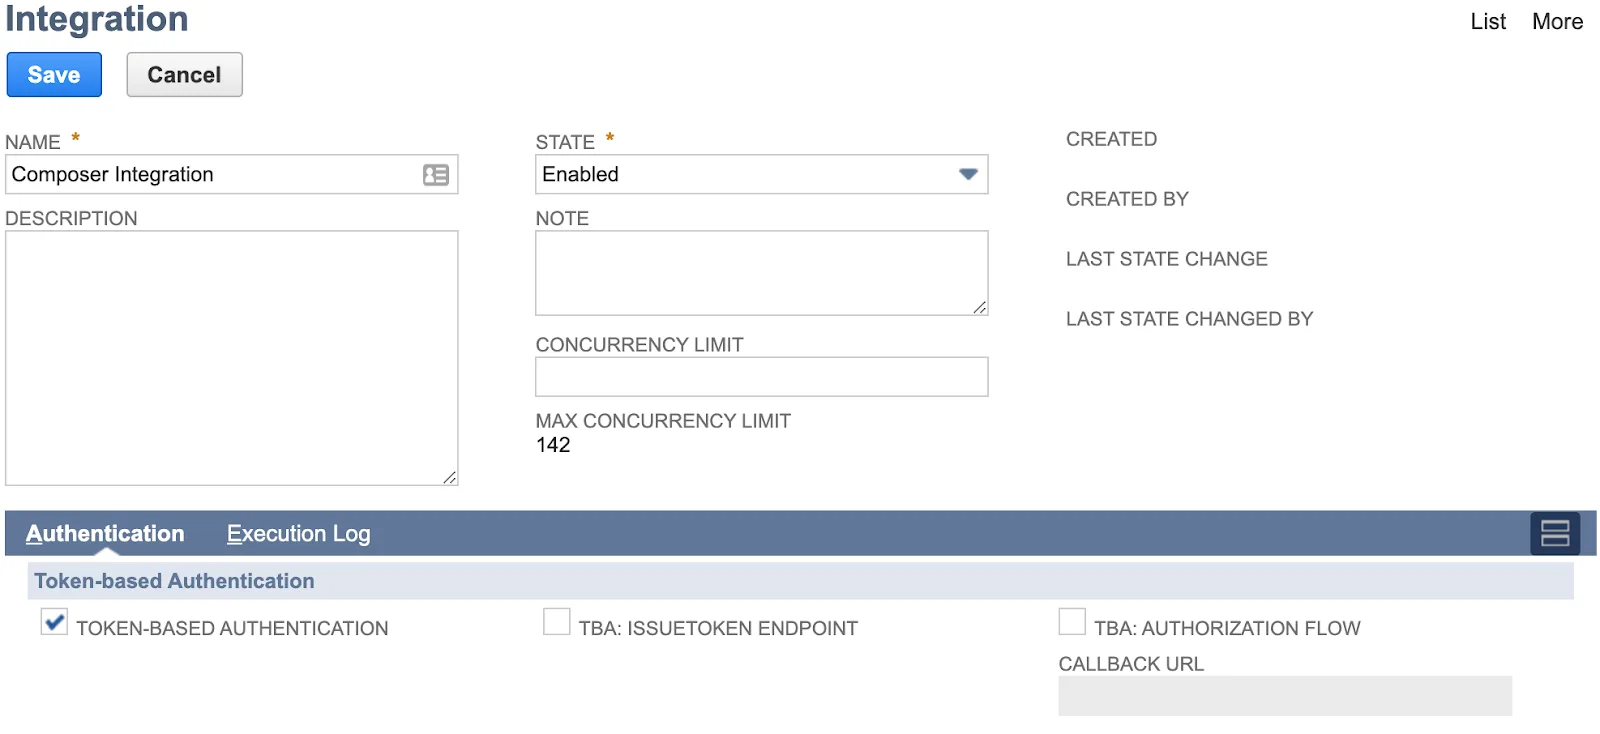Click the Note textarea resize handle
1600x734 pixels.
pyautogui.click(x=979, y=308)
